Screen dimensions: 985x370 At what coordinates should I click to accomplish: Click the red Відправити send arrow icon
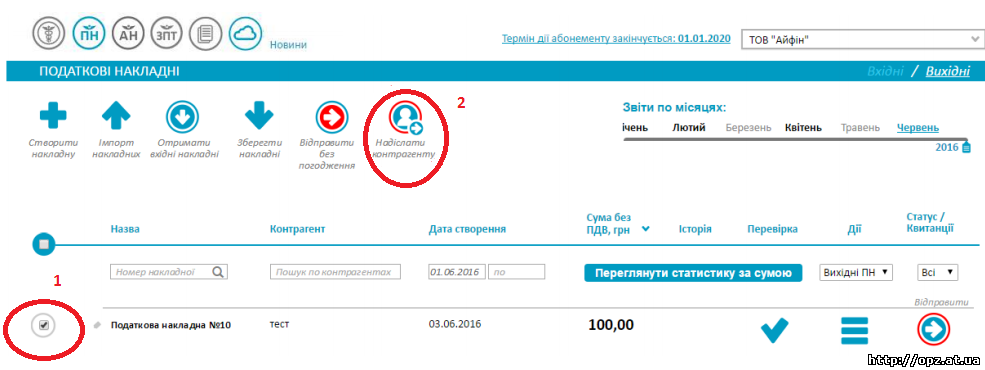[x=933, y=329]
